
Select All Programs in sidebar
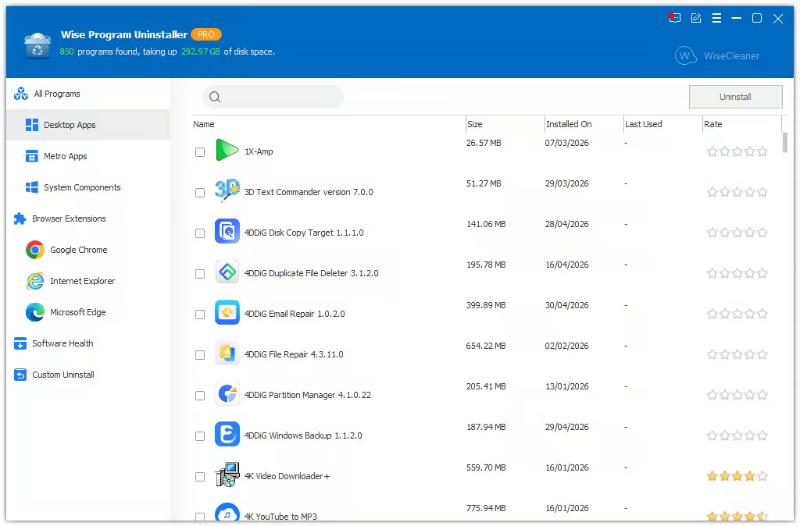pyautogui.click(x=88, y=94)
